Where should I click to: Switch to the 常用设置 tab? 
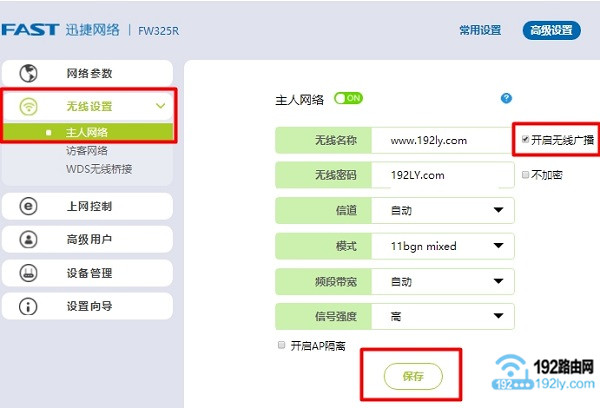pyautogui.click(x=480, y=30)
